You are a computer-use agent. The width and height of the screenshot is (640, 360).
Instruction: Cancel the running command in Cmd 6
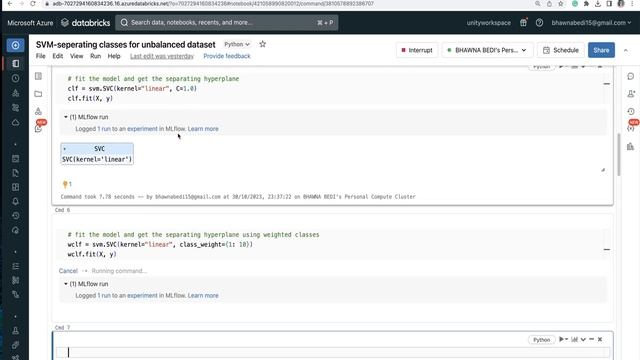pos(68,271)
